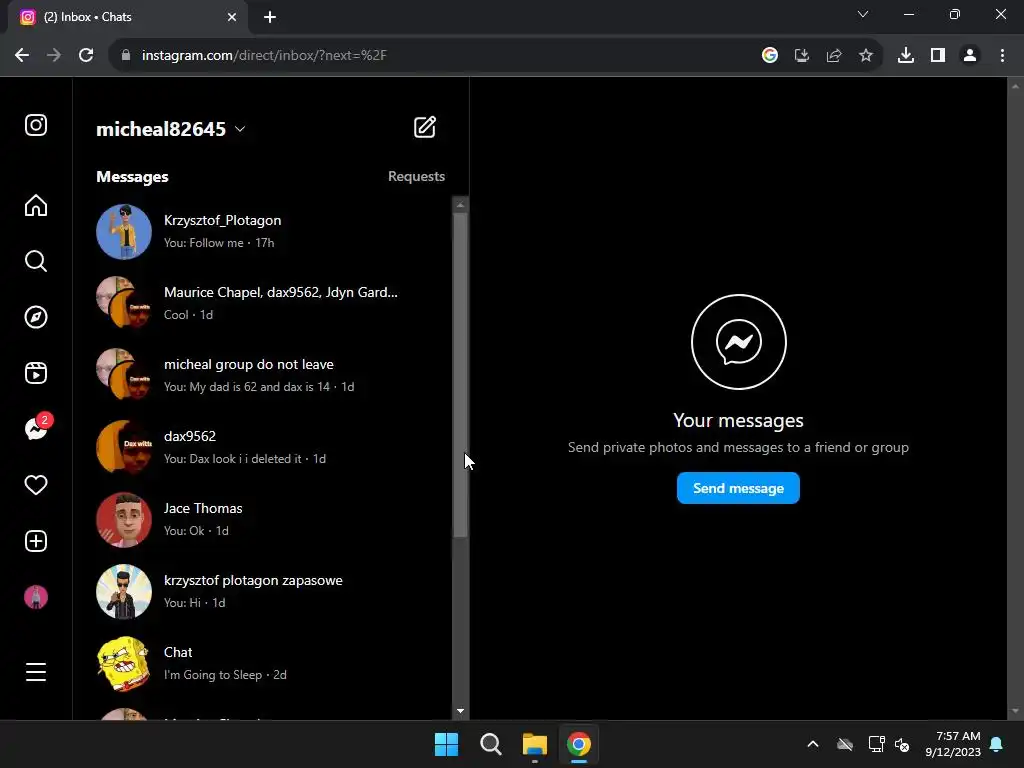Reload the Instagram page
The image size is (1024, 768).
coord(86,56)
